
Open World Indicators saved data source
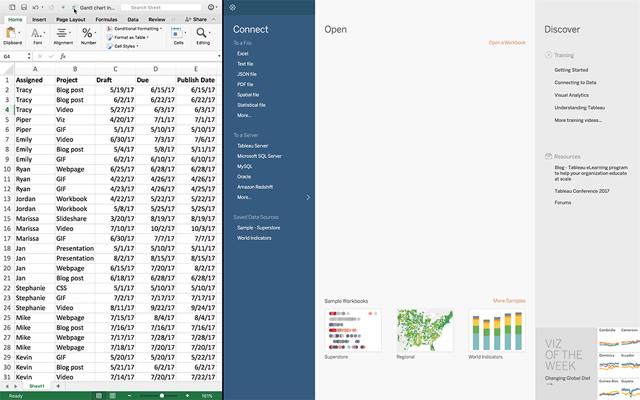[254, 238]
